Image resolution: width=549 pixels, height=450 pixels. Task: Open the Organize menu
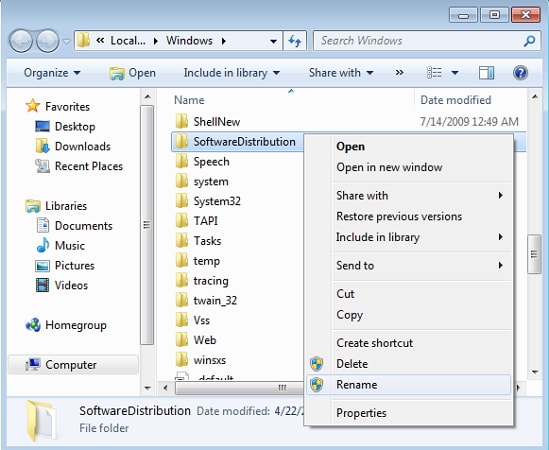click(x=52, y=73)
